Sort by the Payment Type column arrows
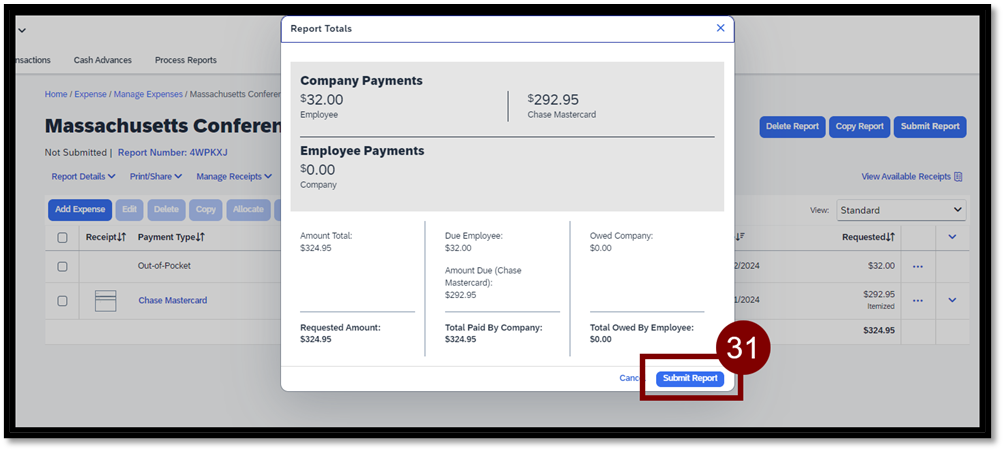The width and height of the screenshot is (1004, 450). click(200, 237)
